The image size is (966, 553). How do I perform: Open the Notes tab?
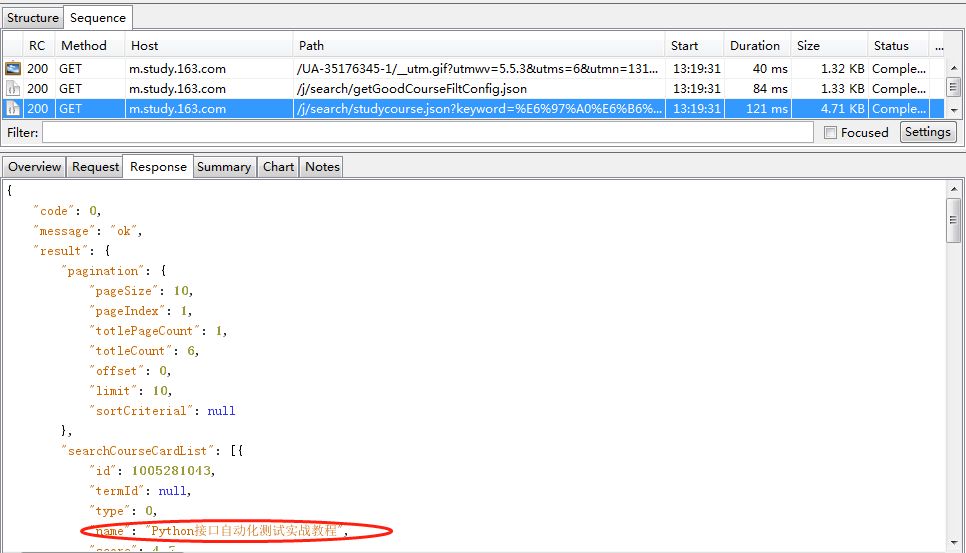[x=322, y=167]
